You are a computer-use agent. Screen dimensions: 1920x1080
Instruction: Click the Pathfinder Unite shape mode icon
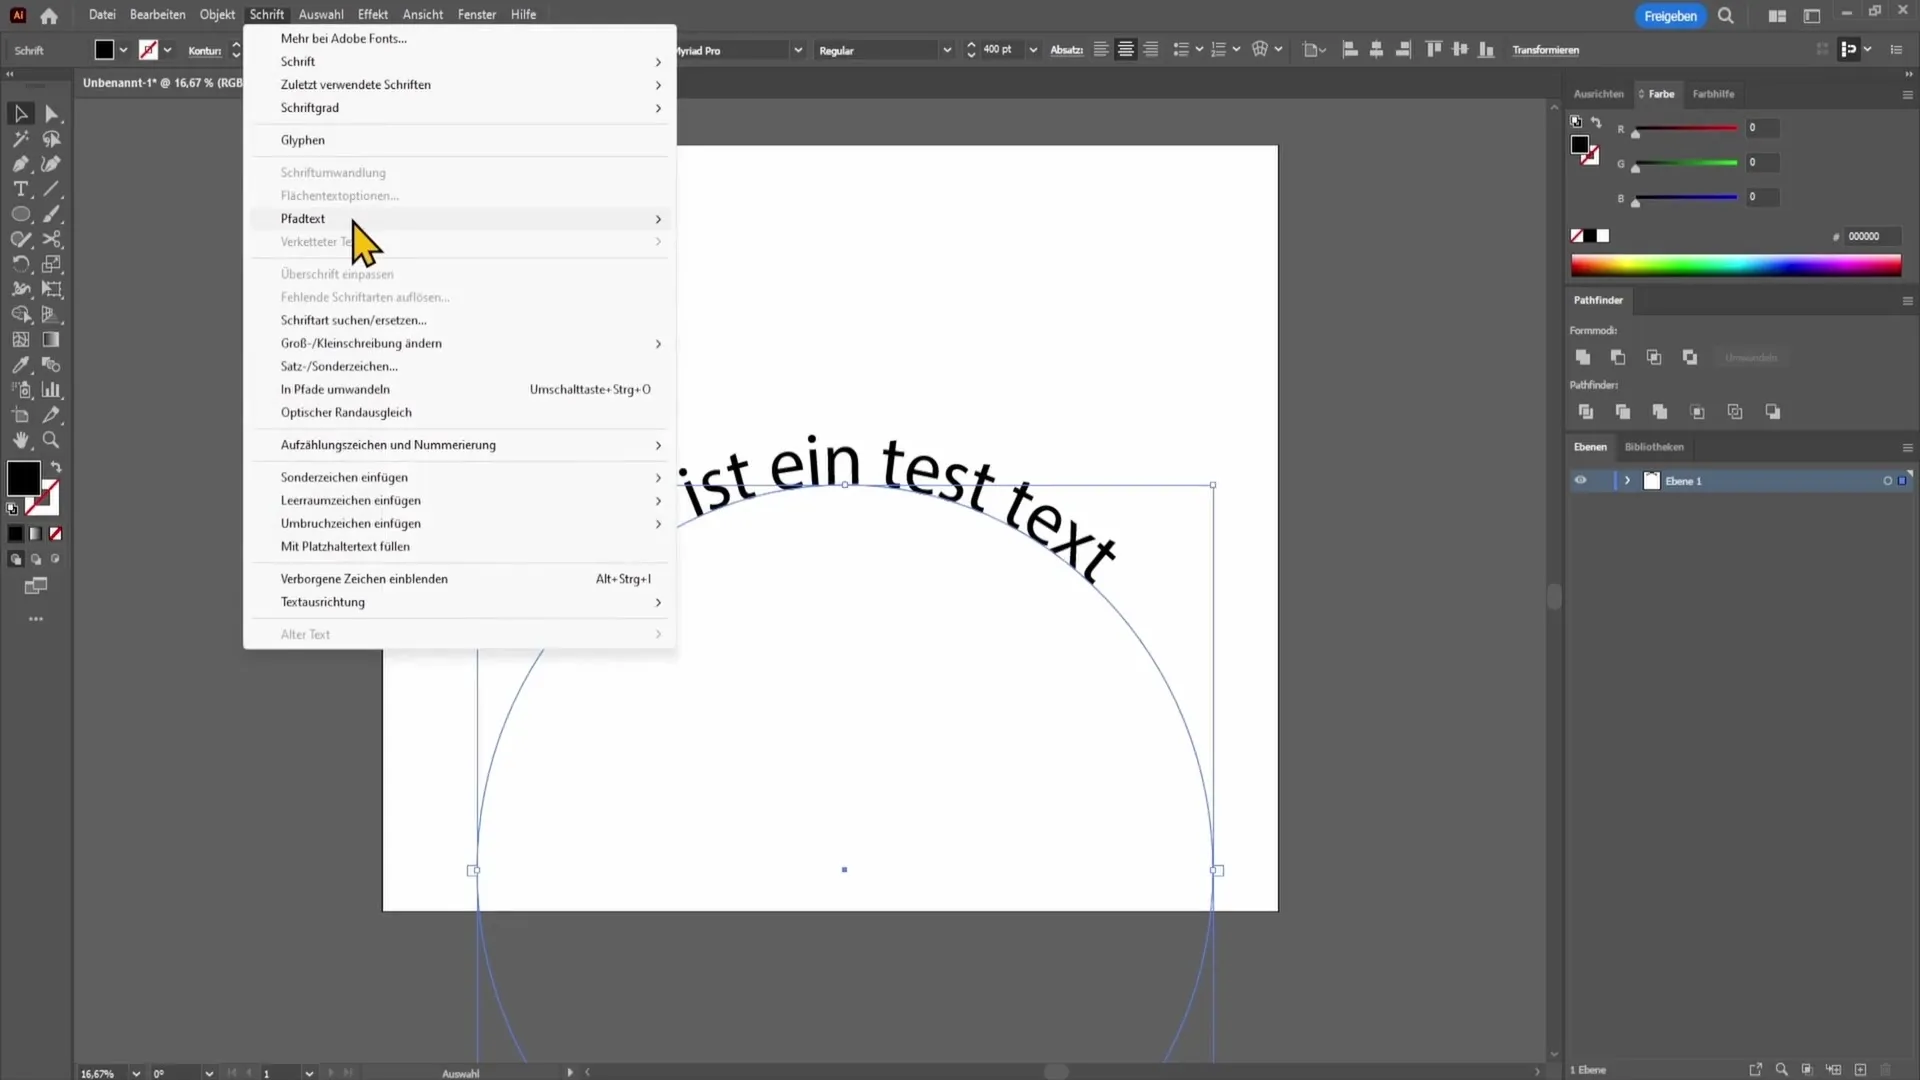(x=1583, y=357)
